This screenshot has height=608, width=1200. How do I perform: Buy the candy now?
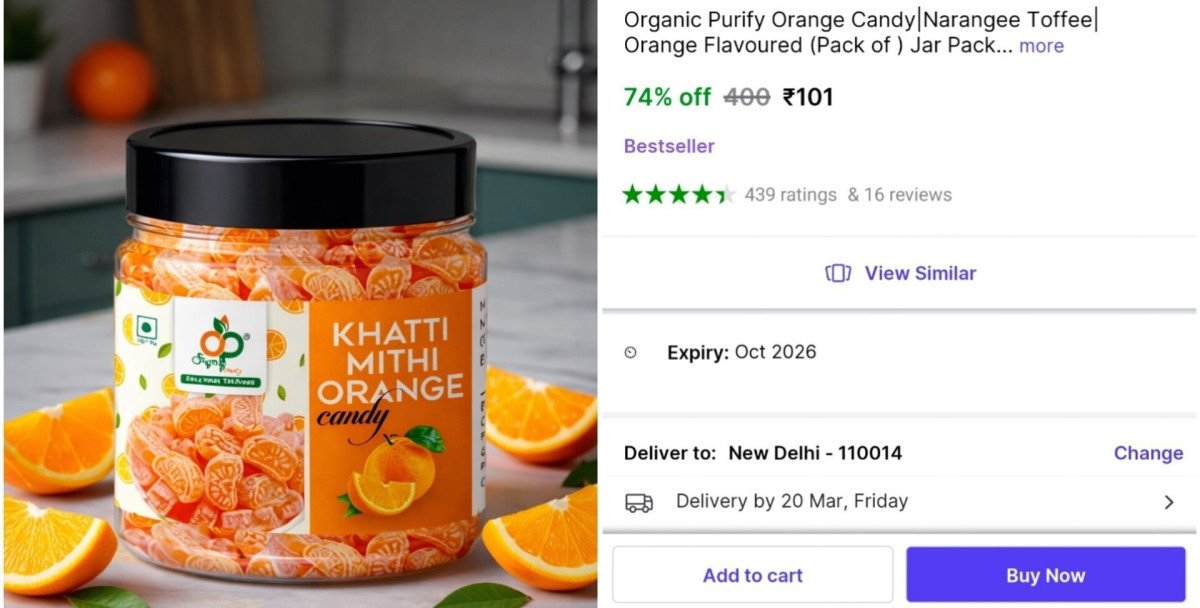[1045, 574]
